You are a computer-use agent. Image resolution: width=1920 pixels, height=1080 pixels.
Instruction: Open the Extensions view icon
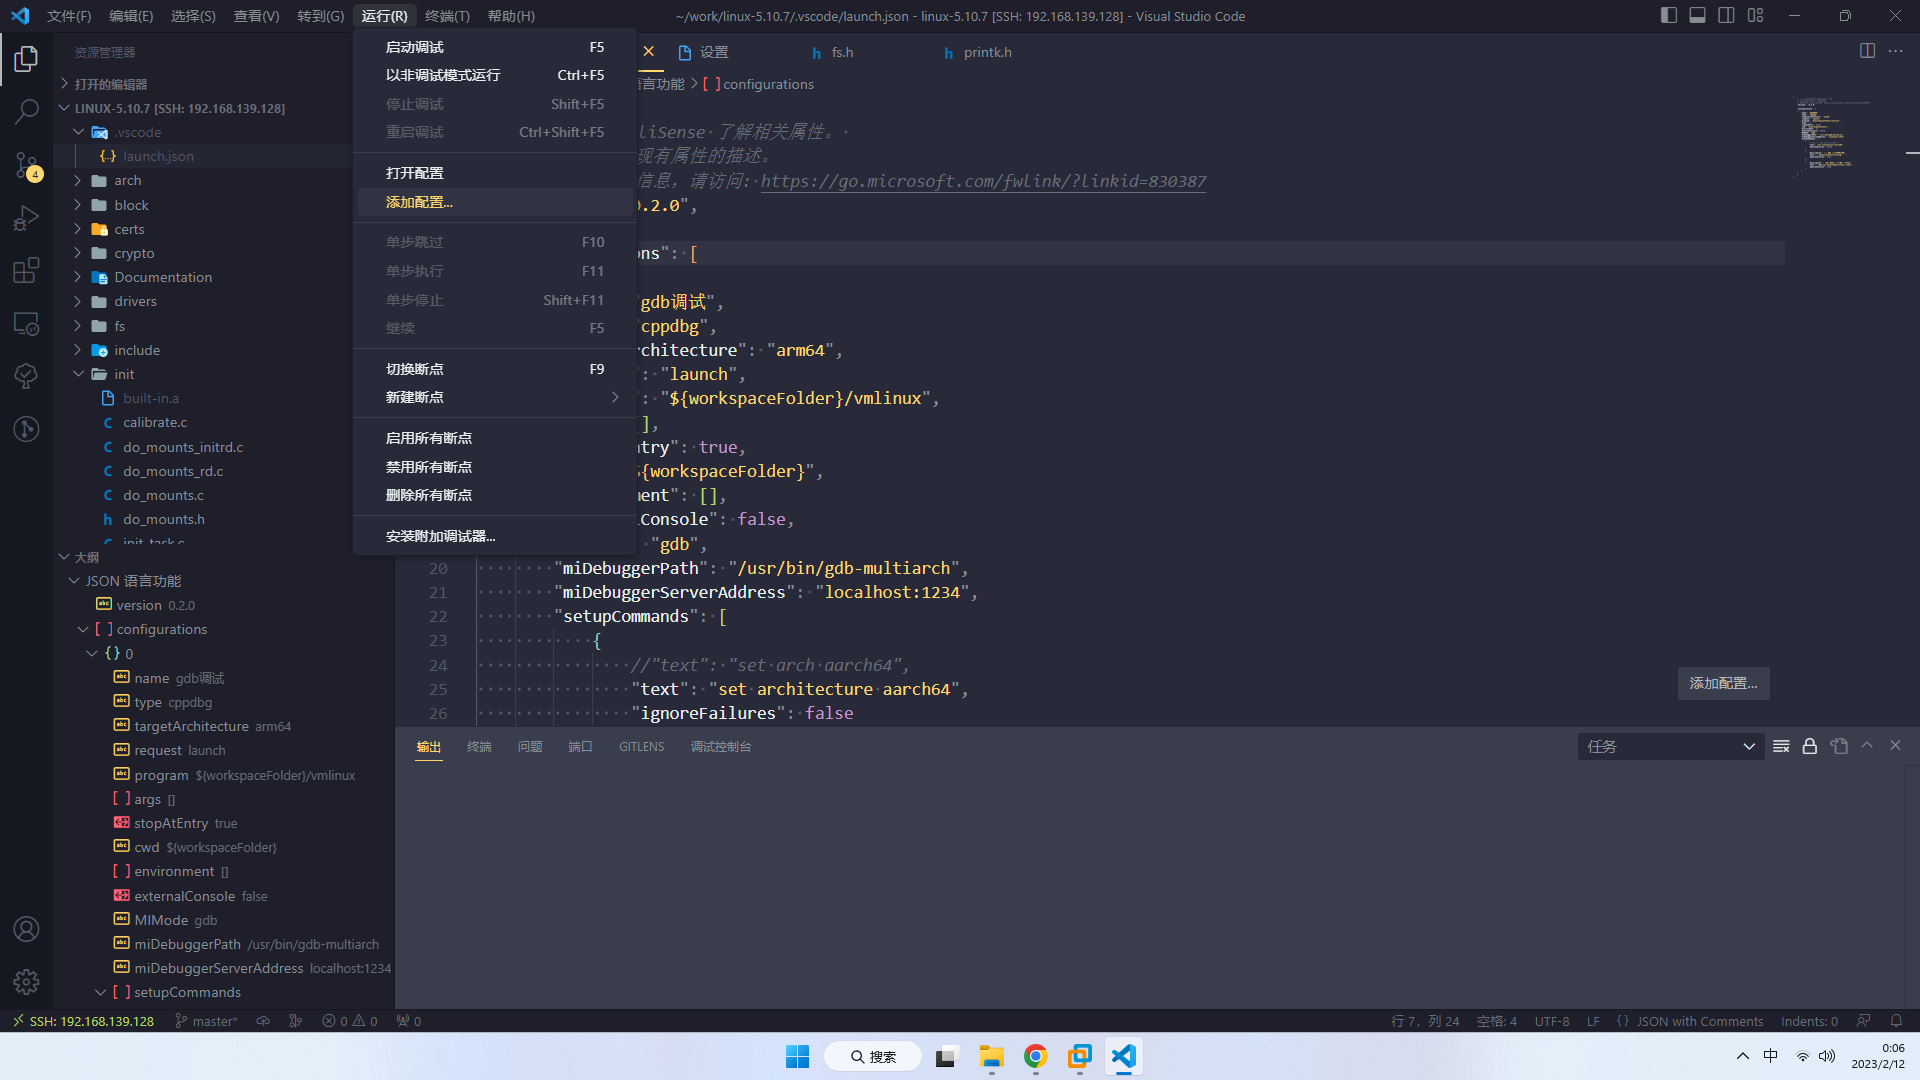(26, 271)
